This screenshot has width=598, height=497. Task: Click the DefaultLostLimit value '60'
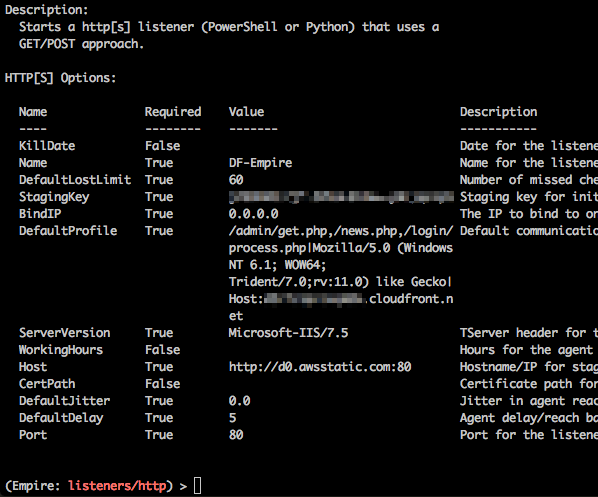236,180
